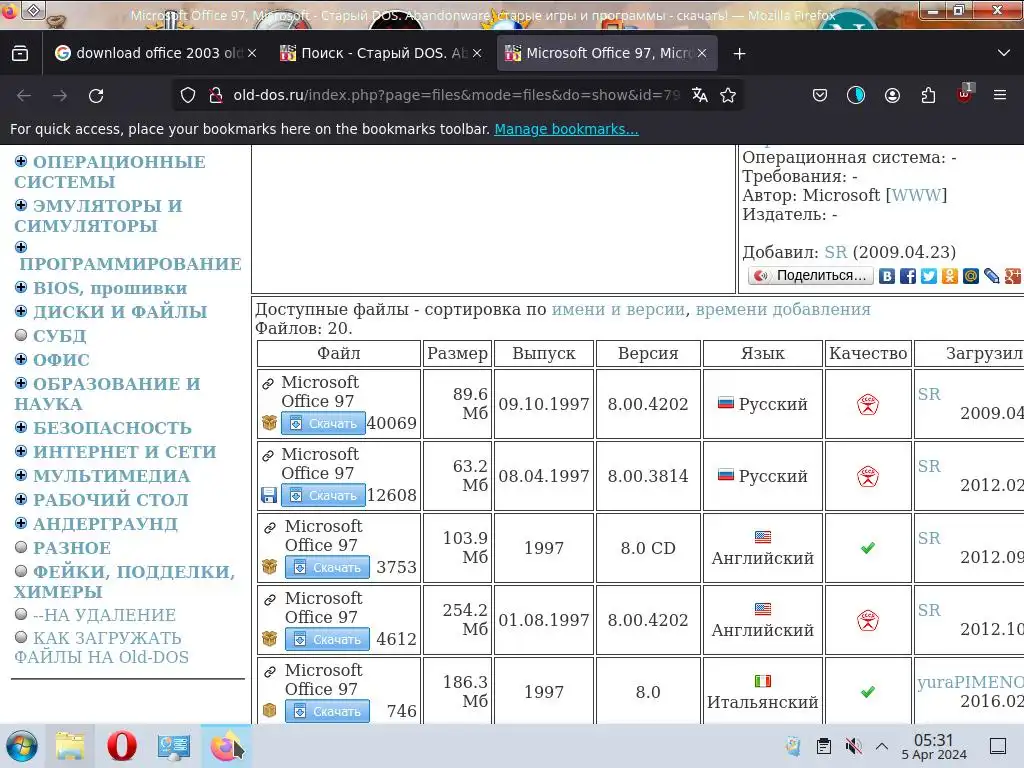The image size is (1024, 768).
Task: Expand ЭМУЛЯТОРЫ И СИМУЛЯТОРЫ category
Action: [21, 205]
